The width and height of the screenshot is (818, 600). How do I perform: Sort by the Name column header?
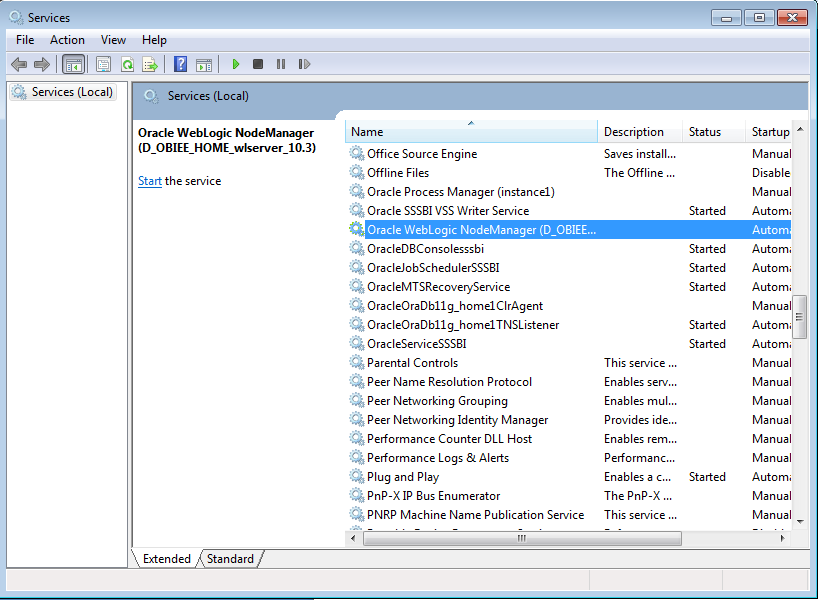tap(471, 131)
